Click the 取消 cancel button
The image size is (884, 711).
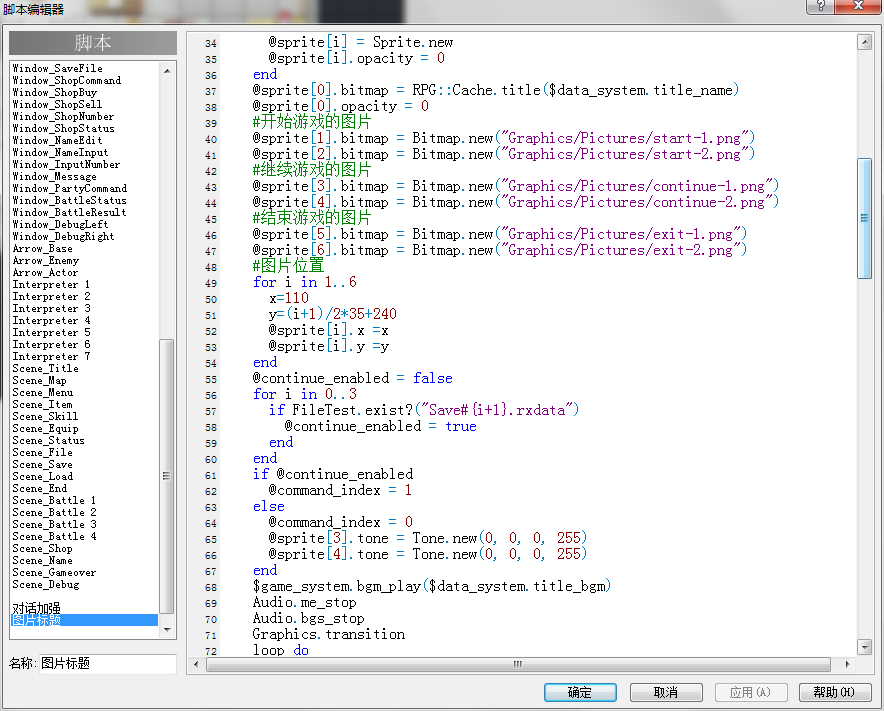click(x=666, y=692)
